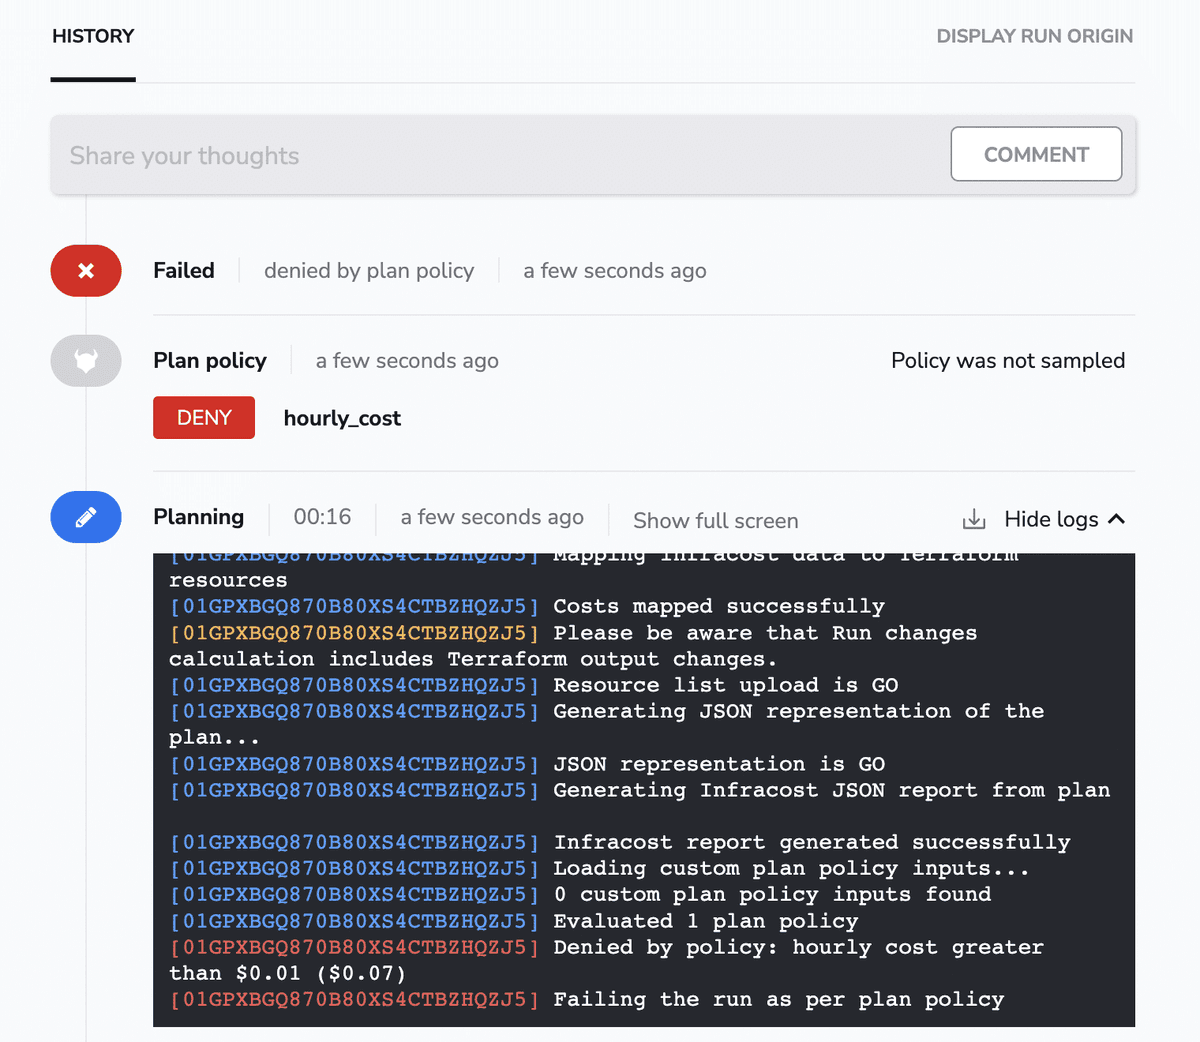The image size is (1200, 1042).
Task: Click the red failed run status icon
Action: (x=85, y=270)
